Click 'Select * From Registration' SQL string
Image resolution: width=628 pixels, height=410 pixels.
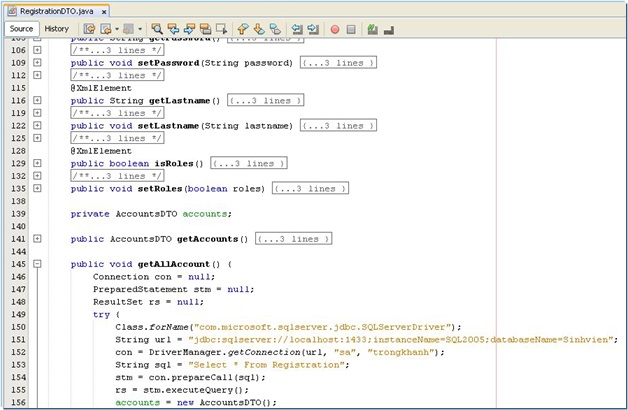[x=266, y=365]
